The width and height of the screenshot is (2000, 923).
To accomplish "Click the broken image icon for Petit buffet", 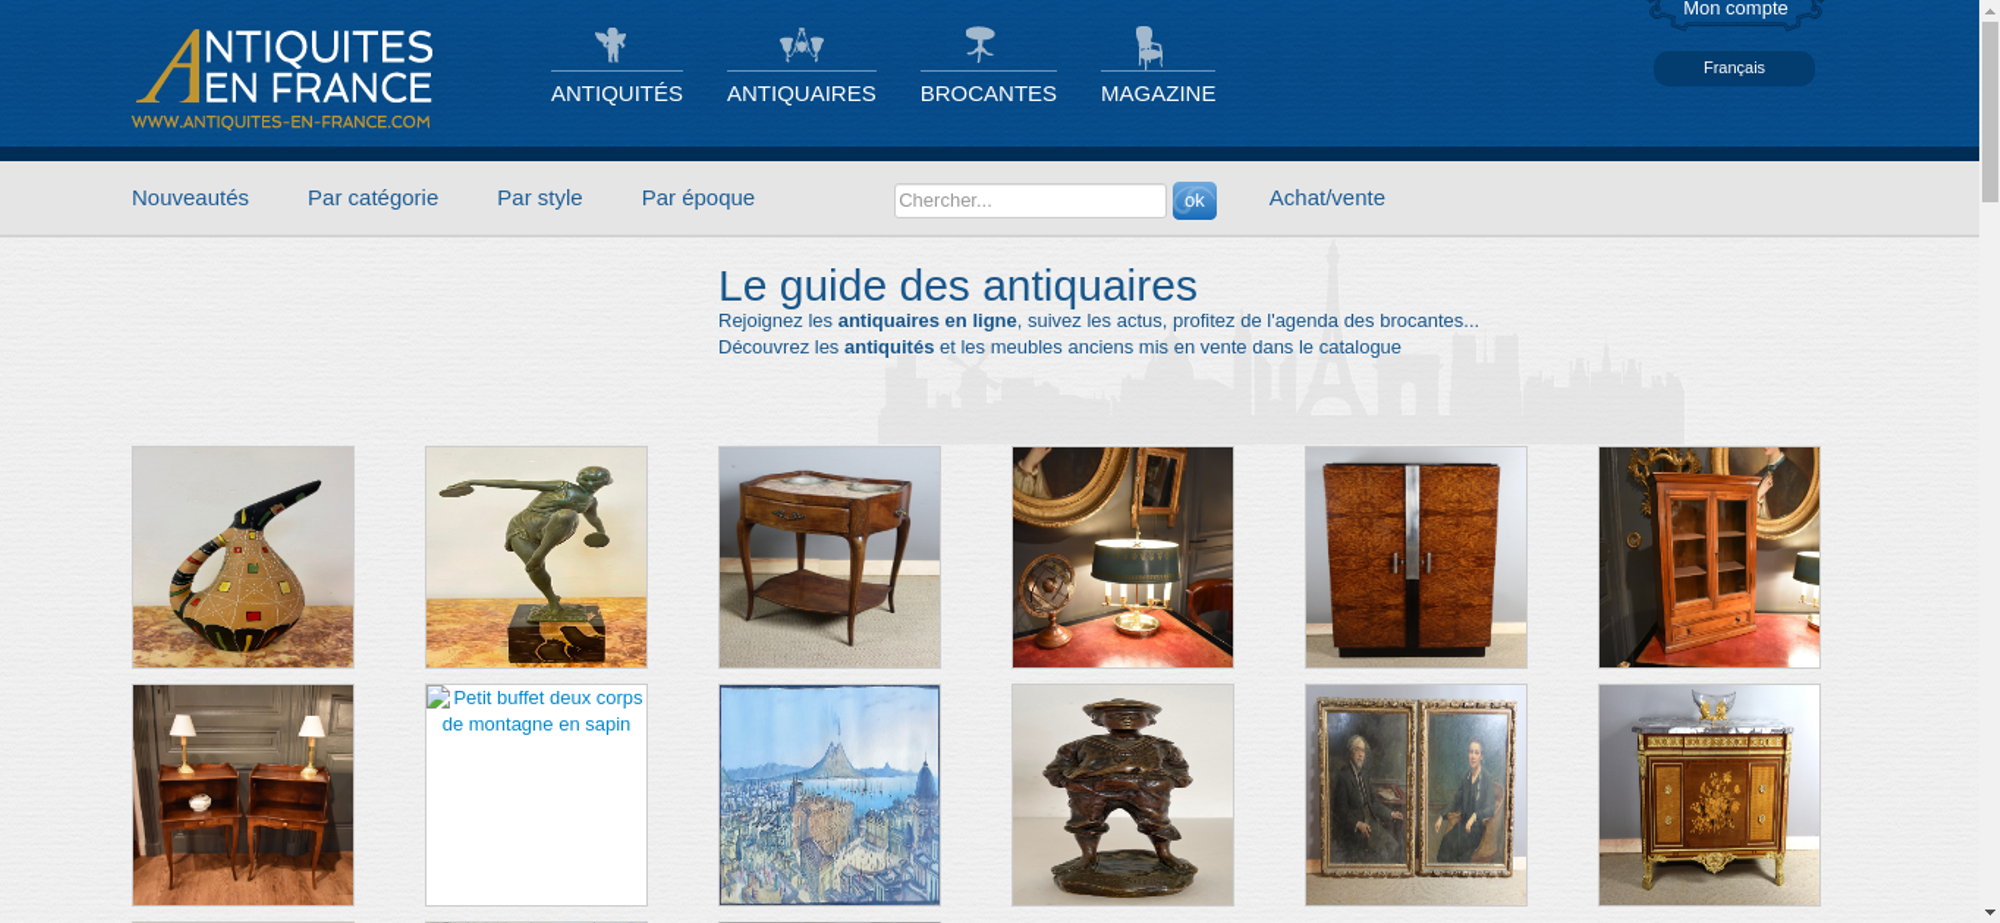I will click(438, 698).
